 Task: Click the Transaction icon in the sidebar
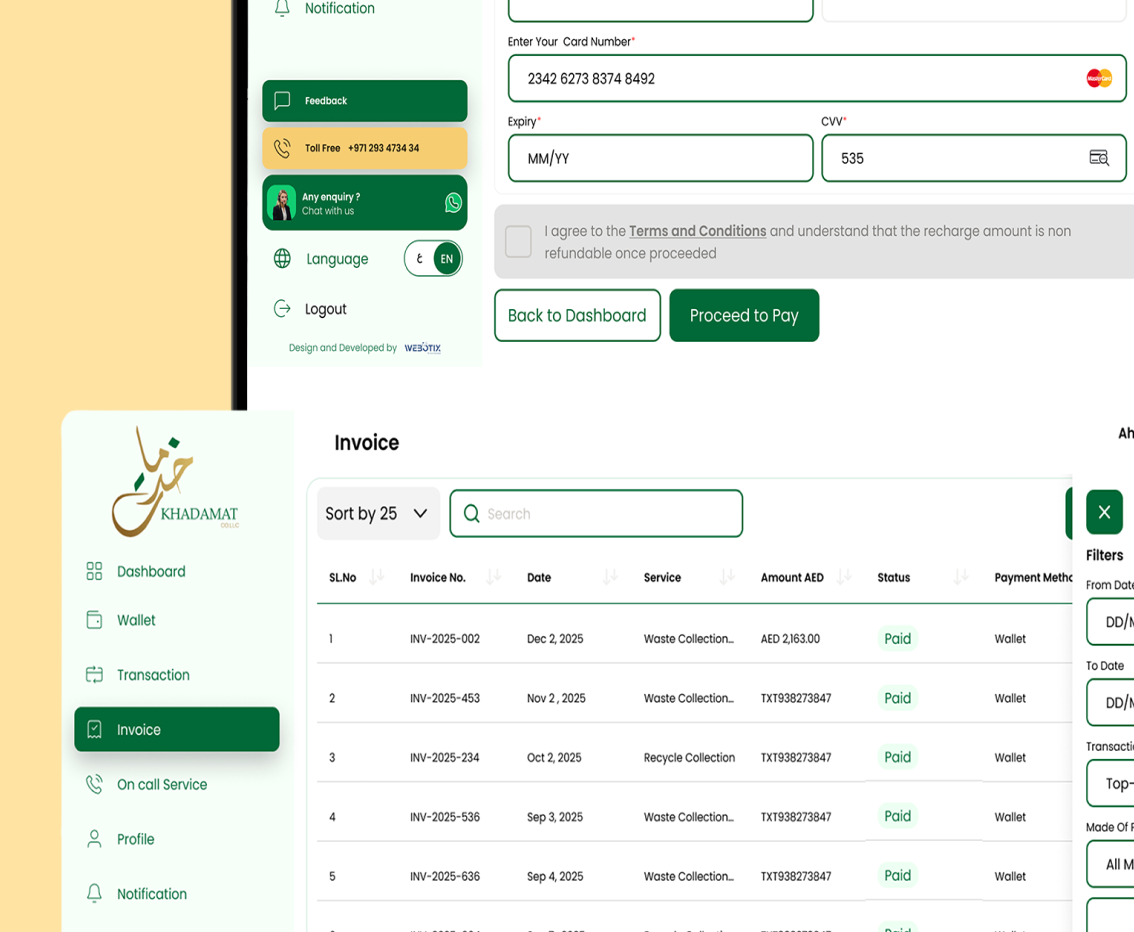[95, 675]
